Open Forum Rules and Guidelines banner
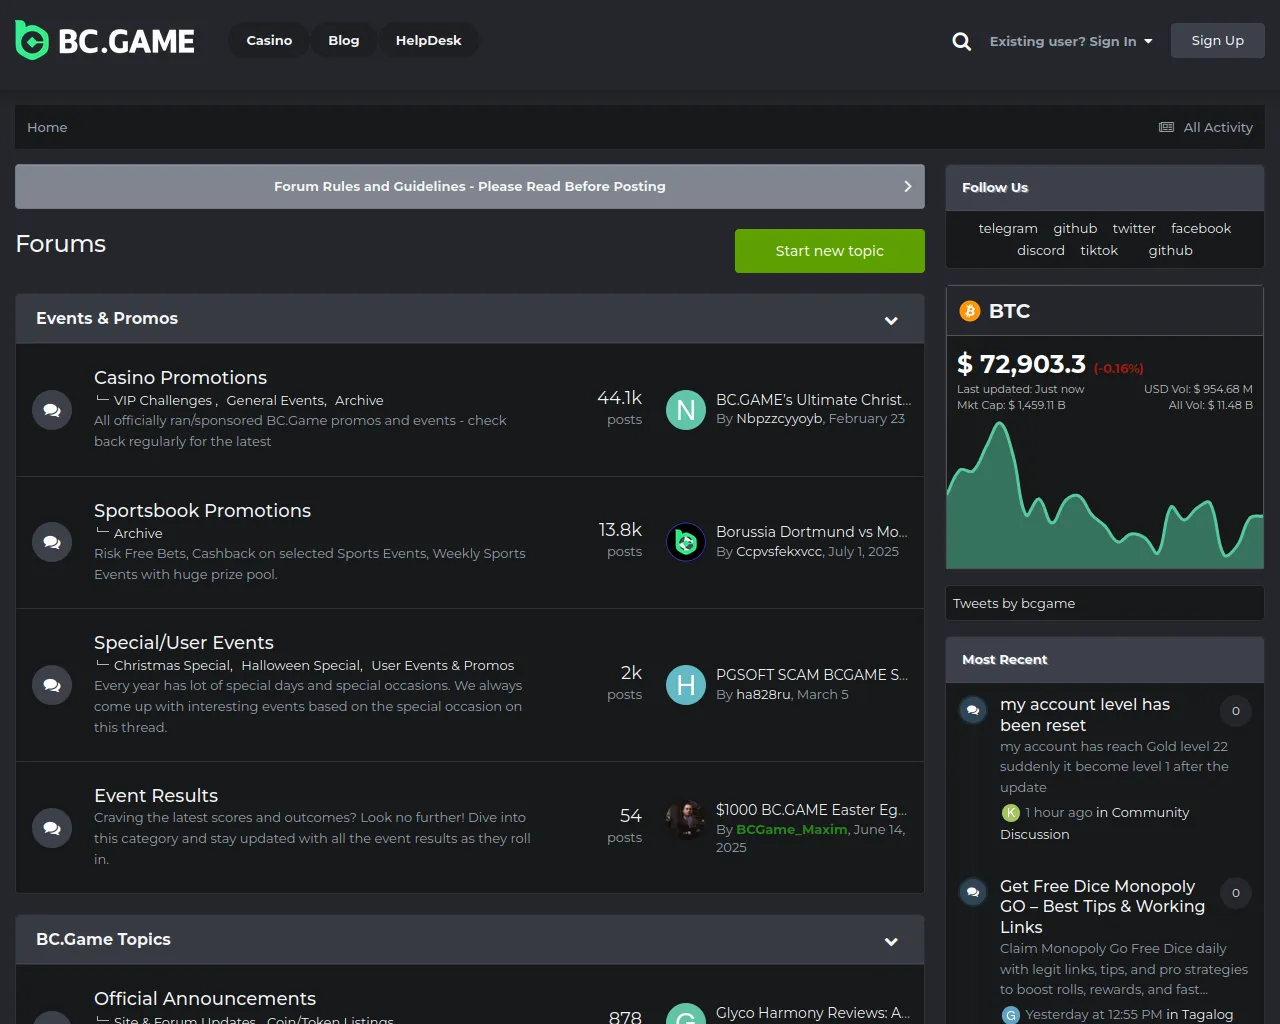The width and height of the screenshot is (1280, 1024). [x=470, y=187]
